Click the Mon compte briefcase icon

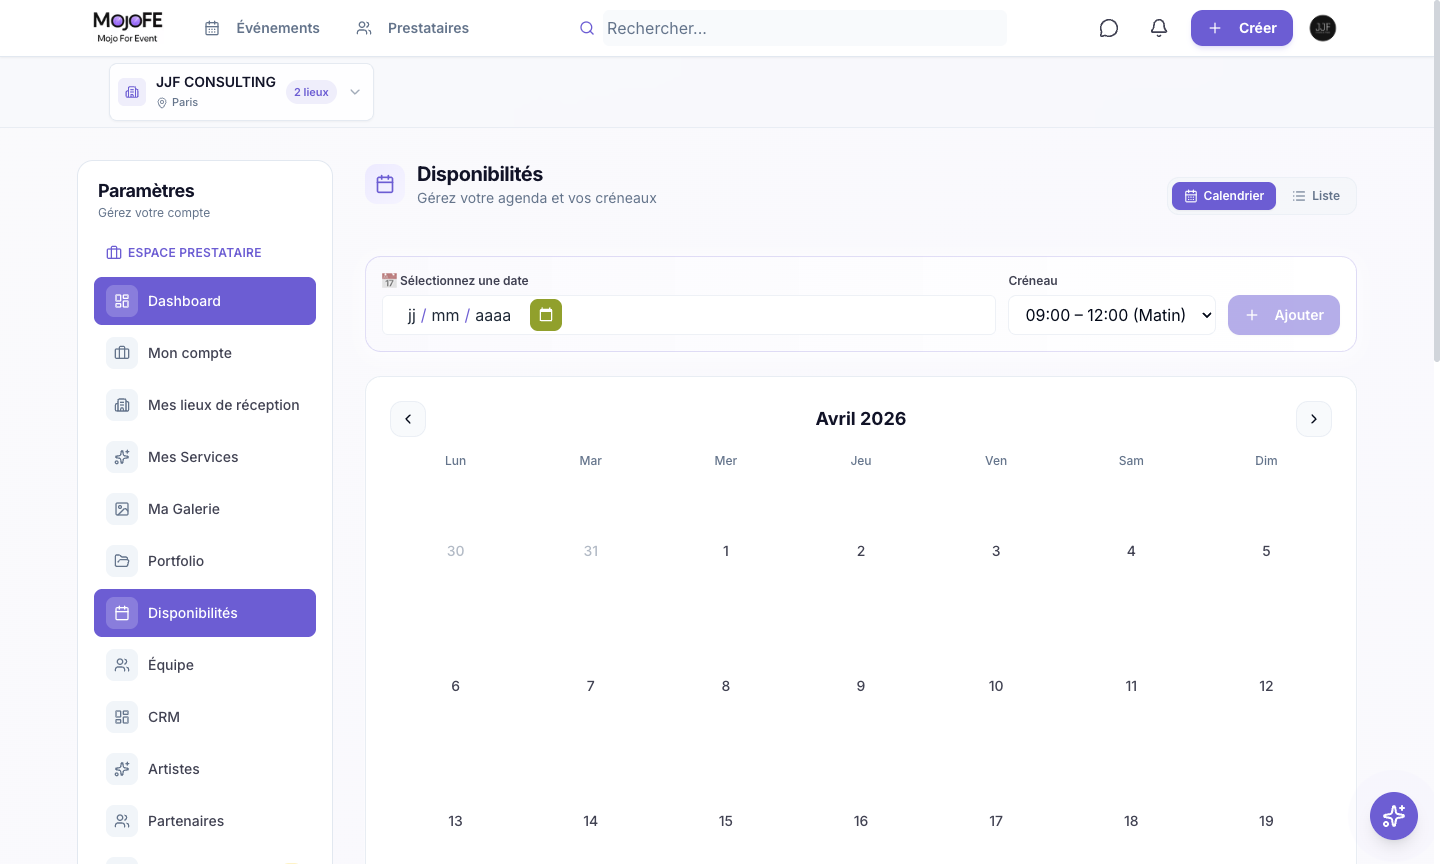tap(122, 353)
